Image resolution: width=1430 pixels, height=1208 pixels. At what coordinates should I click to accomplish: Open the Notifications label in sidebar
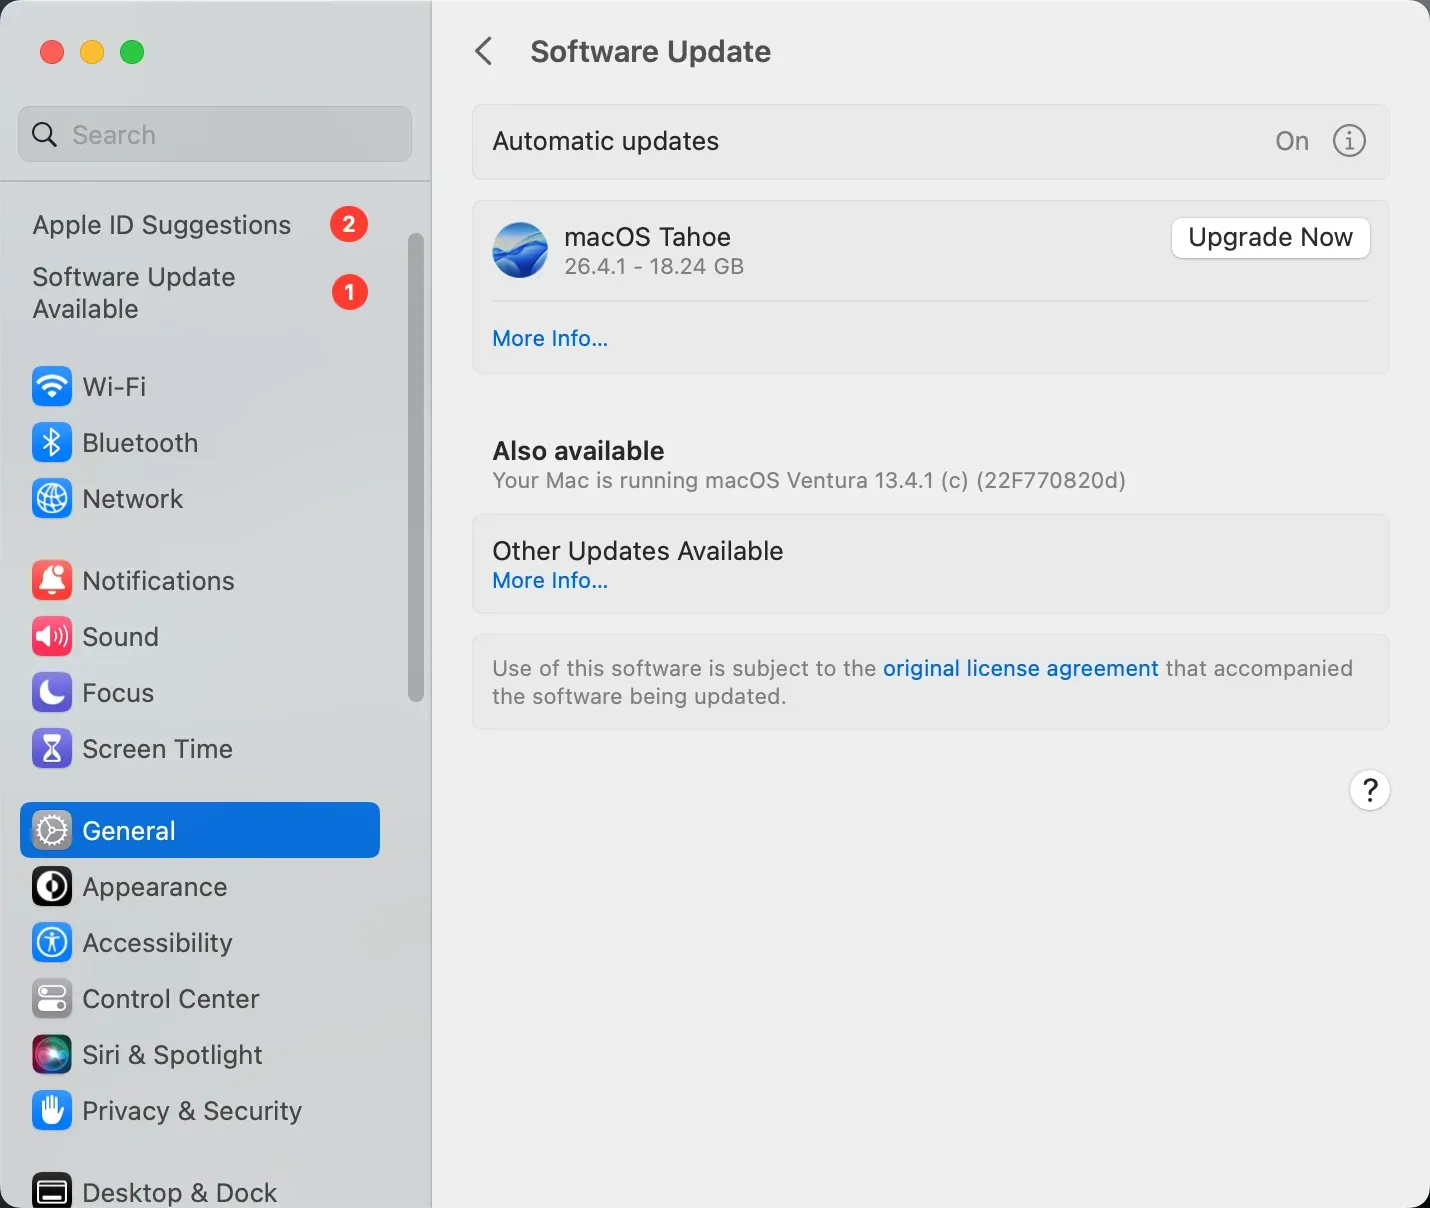pyautogui.click(x=158, y=581)
